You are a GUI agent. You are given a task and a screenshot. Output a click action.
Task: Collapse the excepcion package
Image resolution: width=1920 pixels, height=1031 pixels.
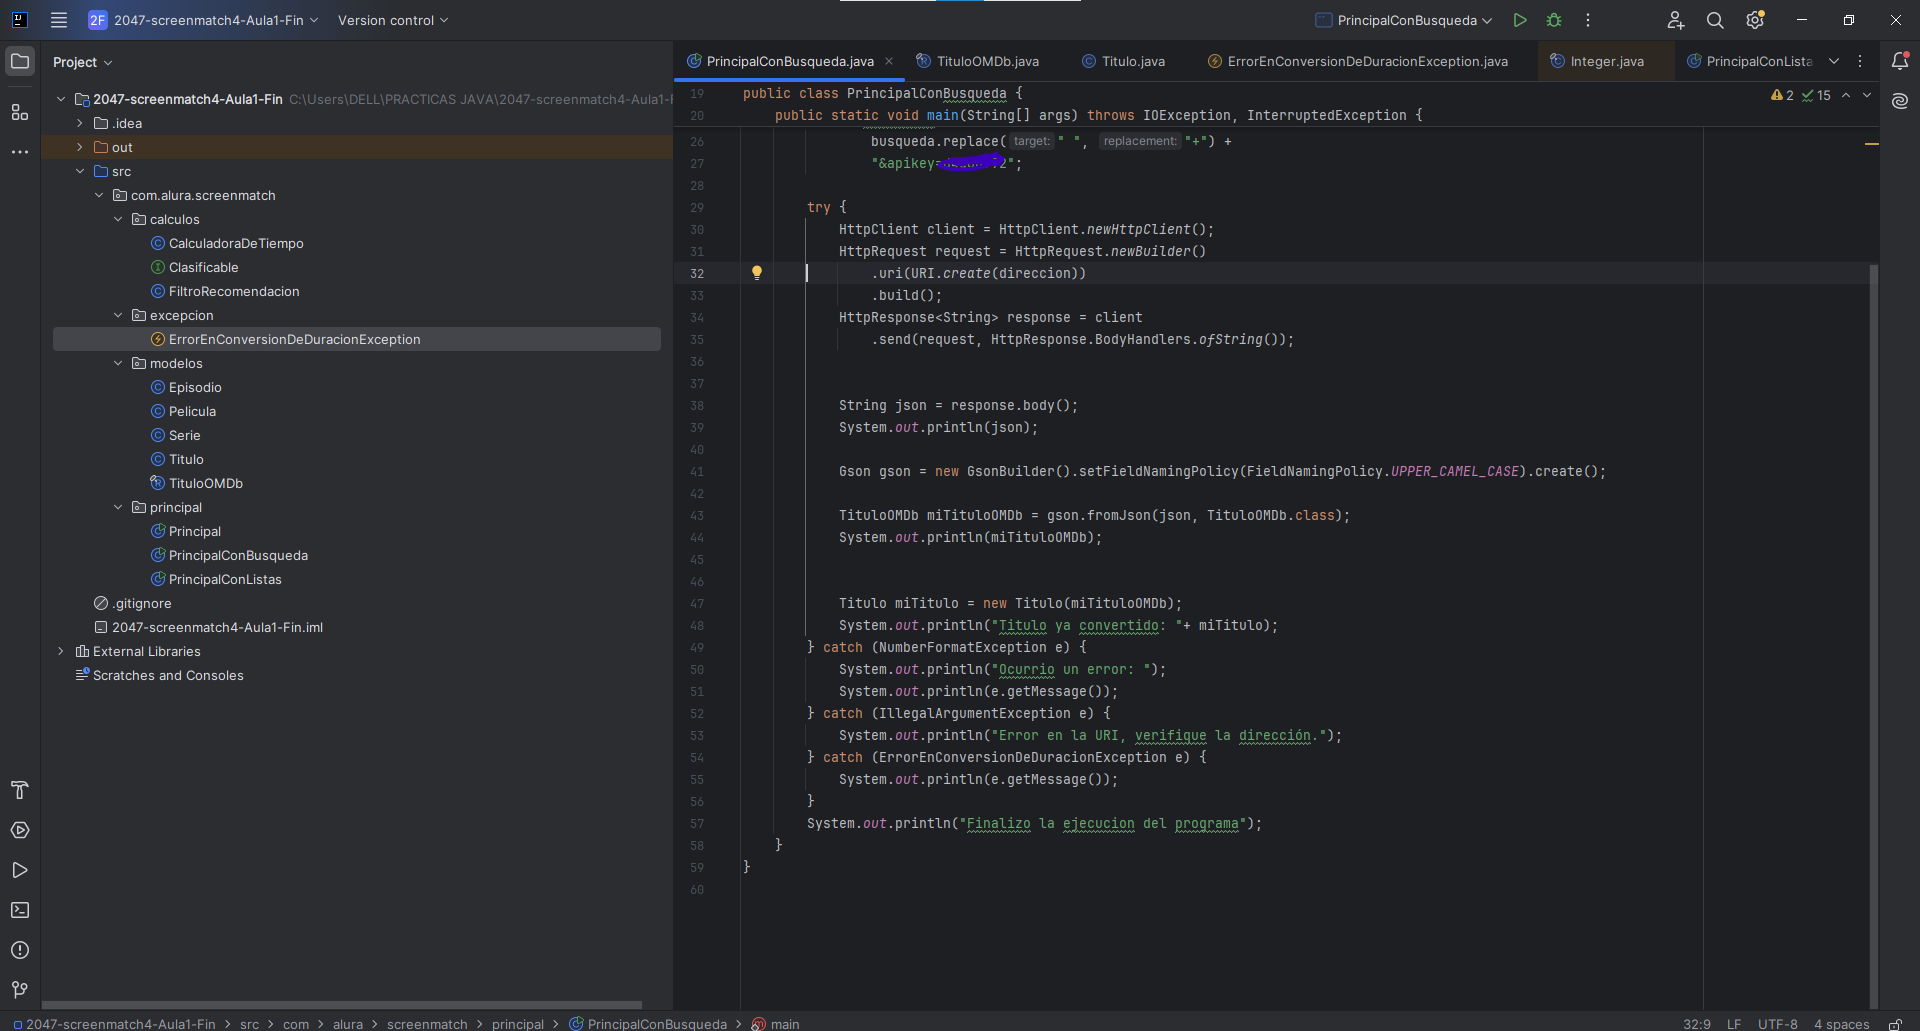click(x=118, y=315)
